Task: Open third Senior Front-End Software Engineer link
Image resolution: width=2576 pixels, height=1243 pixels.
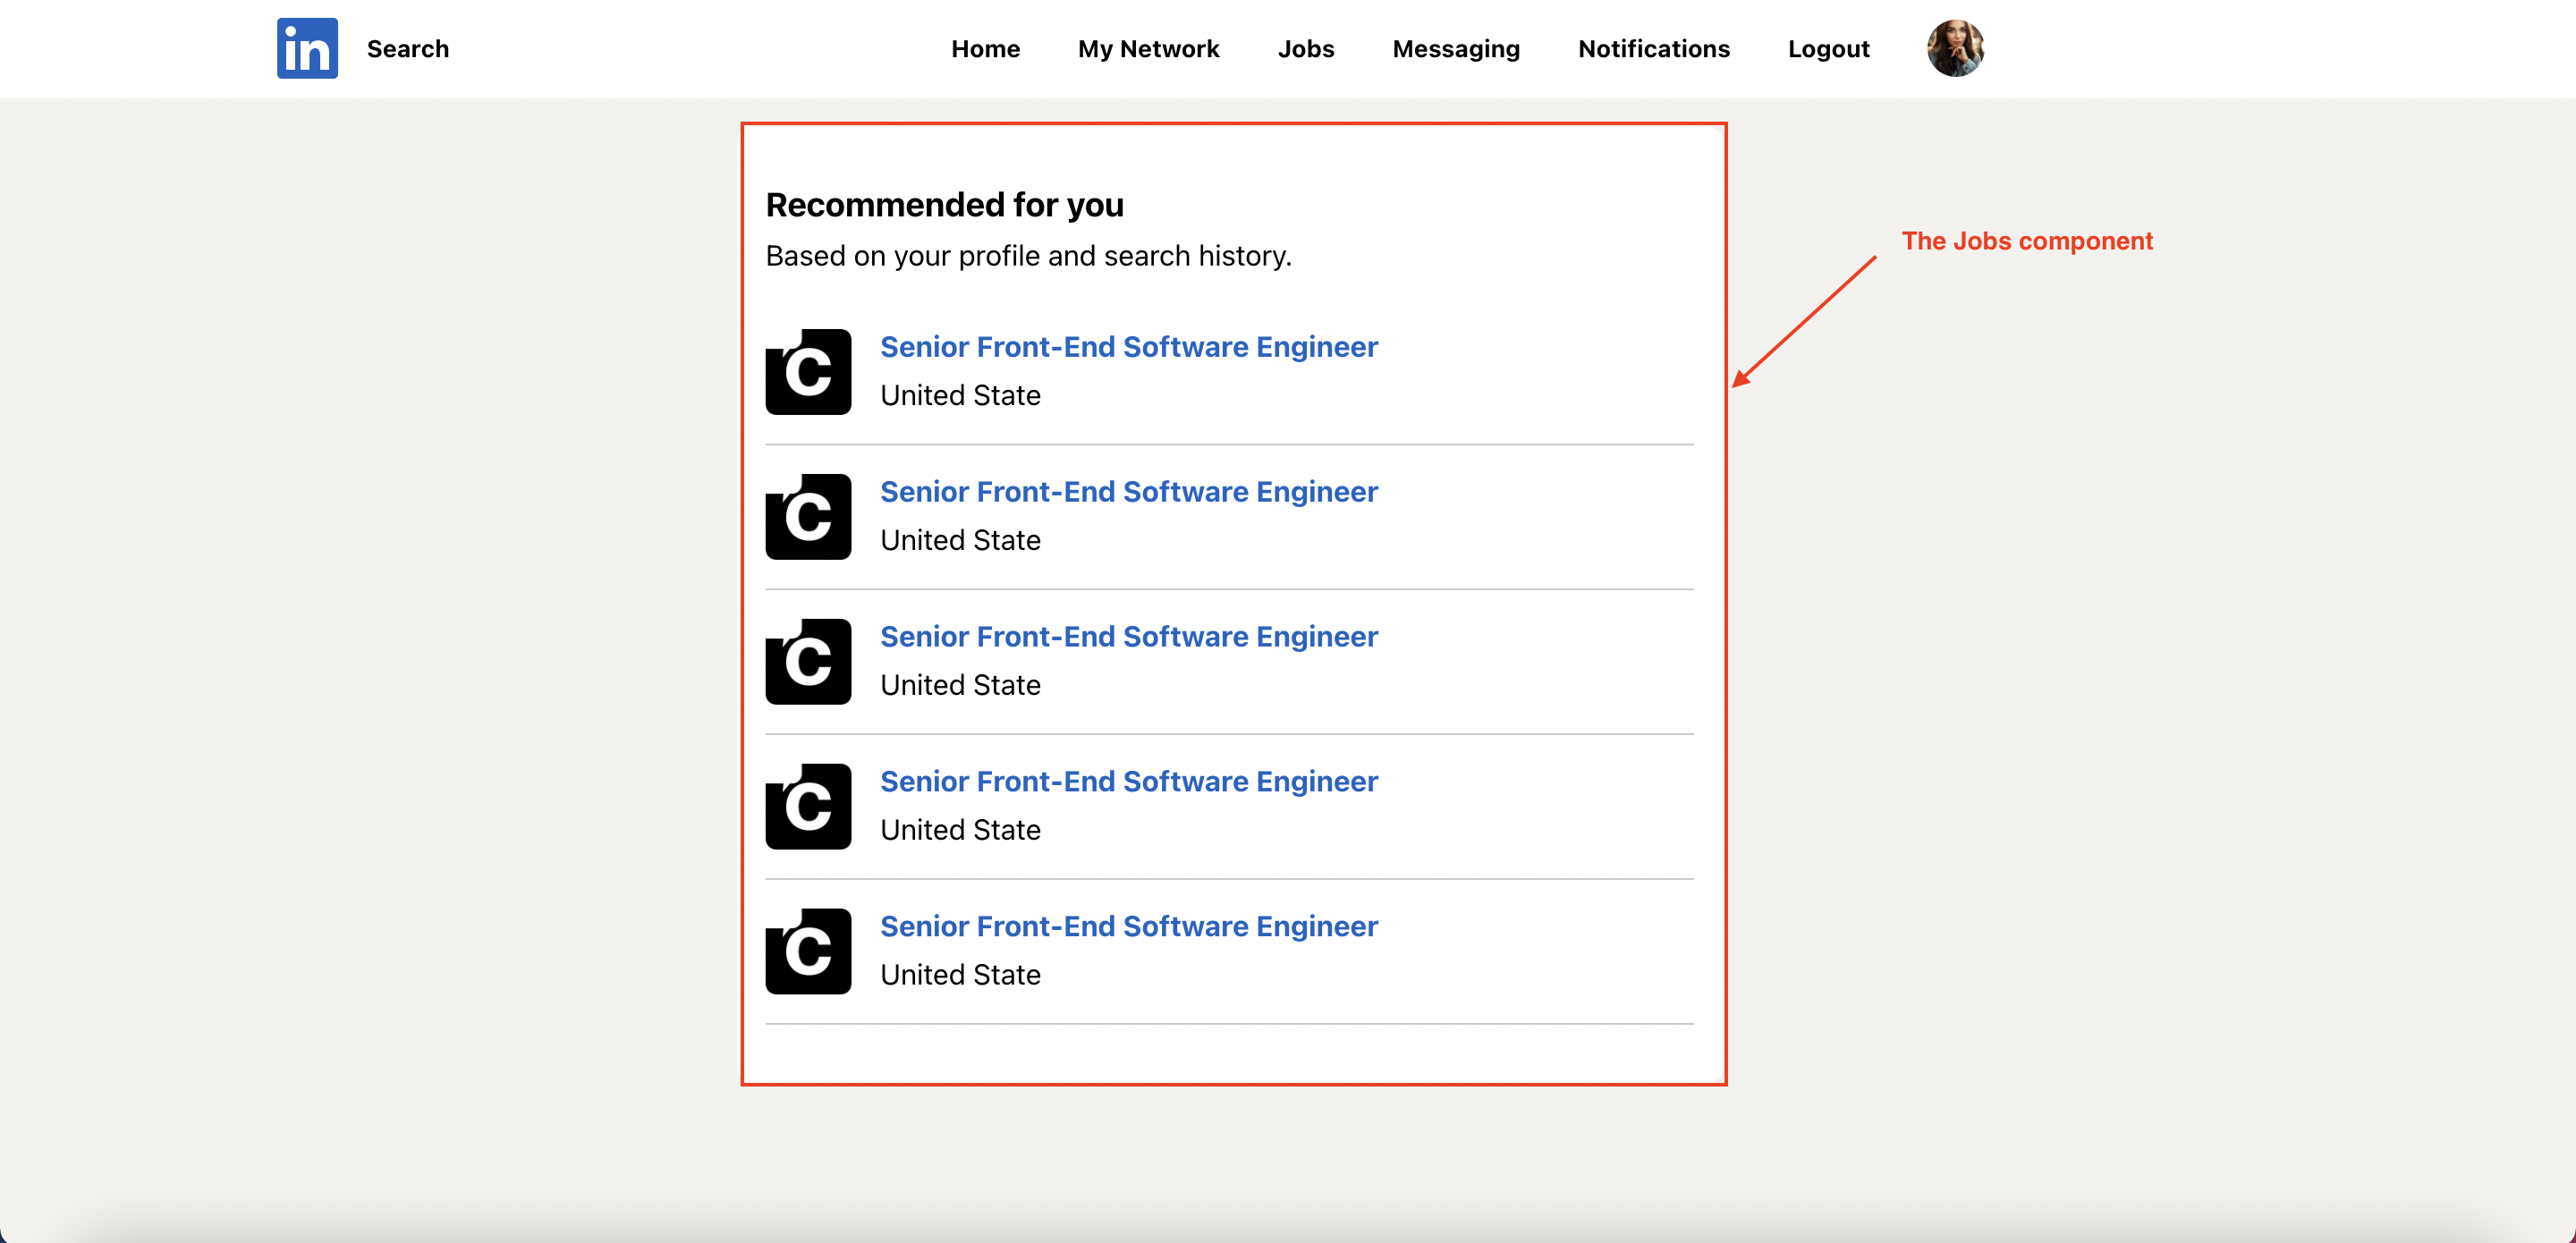Action: pos(1128,637)
